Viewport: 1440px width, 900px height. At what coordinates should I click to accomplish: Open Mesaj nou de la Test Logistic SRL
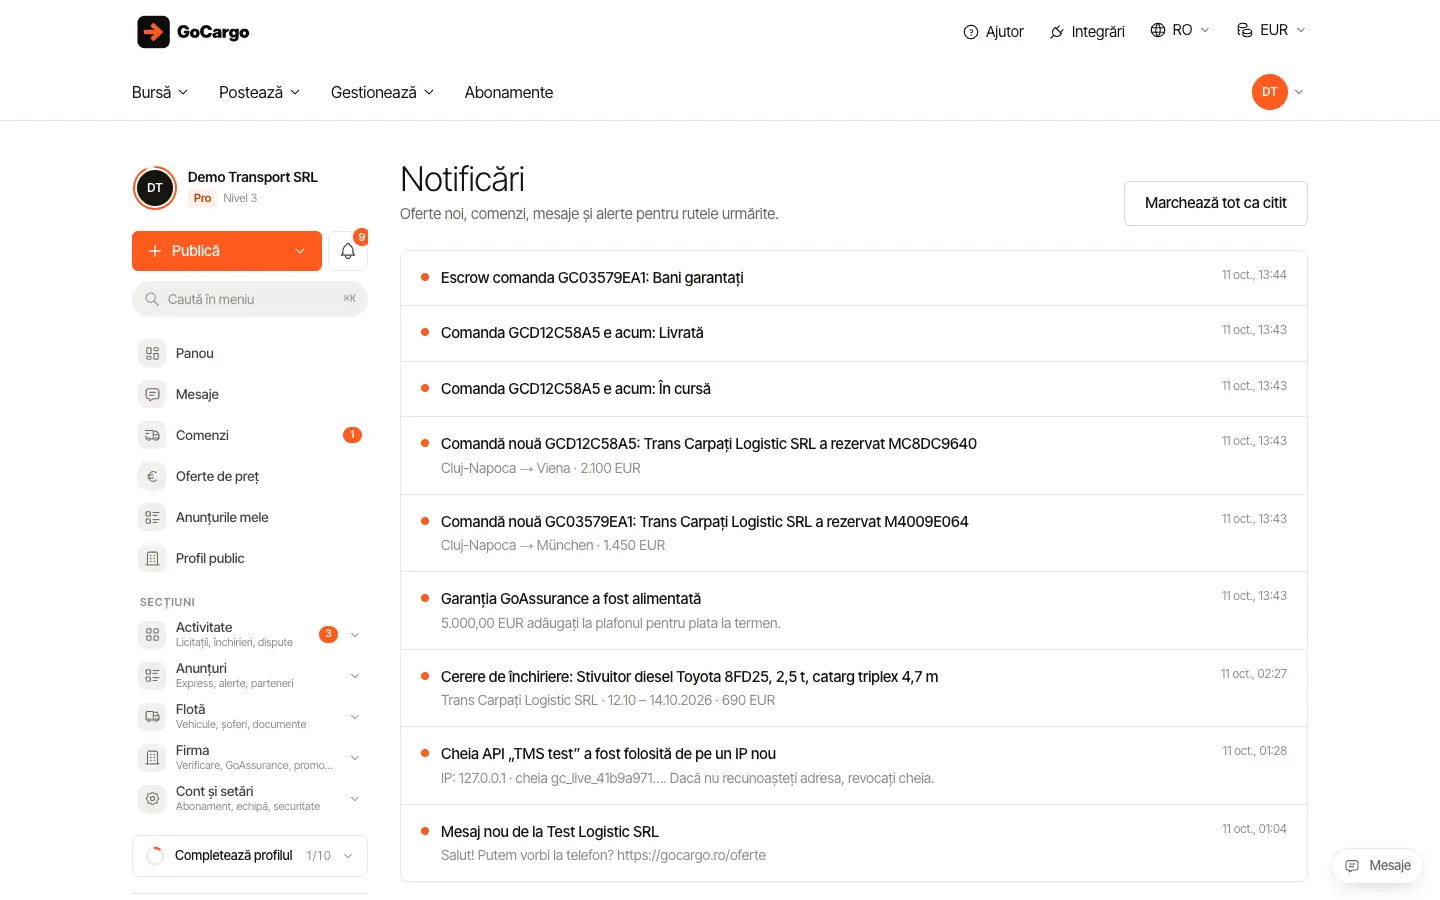click(854, 843)
